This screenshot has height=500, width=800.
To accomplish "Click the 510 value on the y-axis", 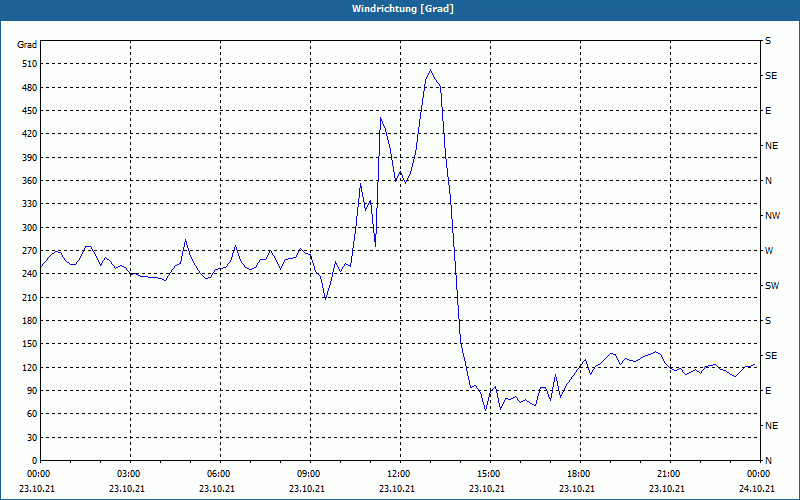I will [30, 64].
